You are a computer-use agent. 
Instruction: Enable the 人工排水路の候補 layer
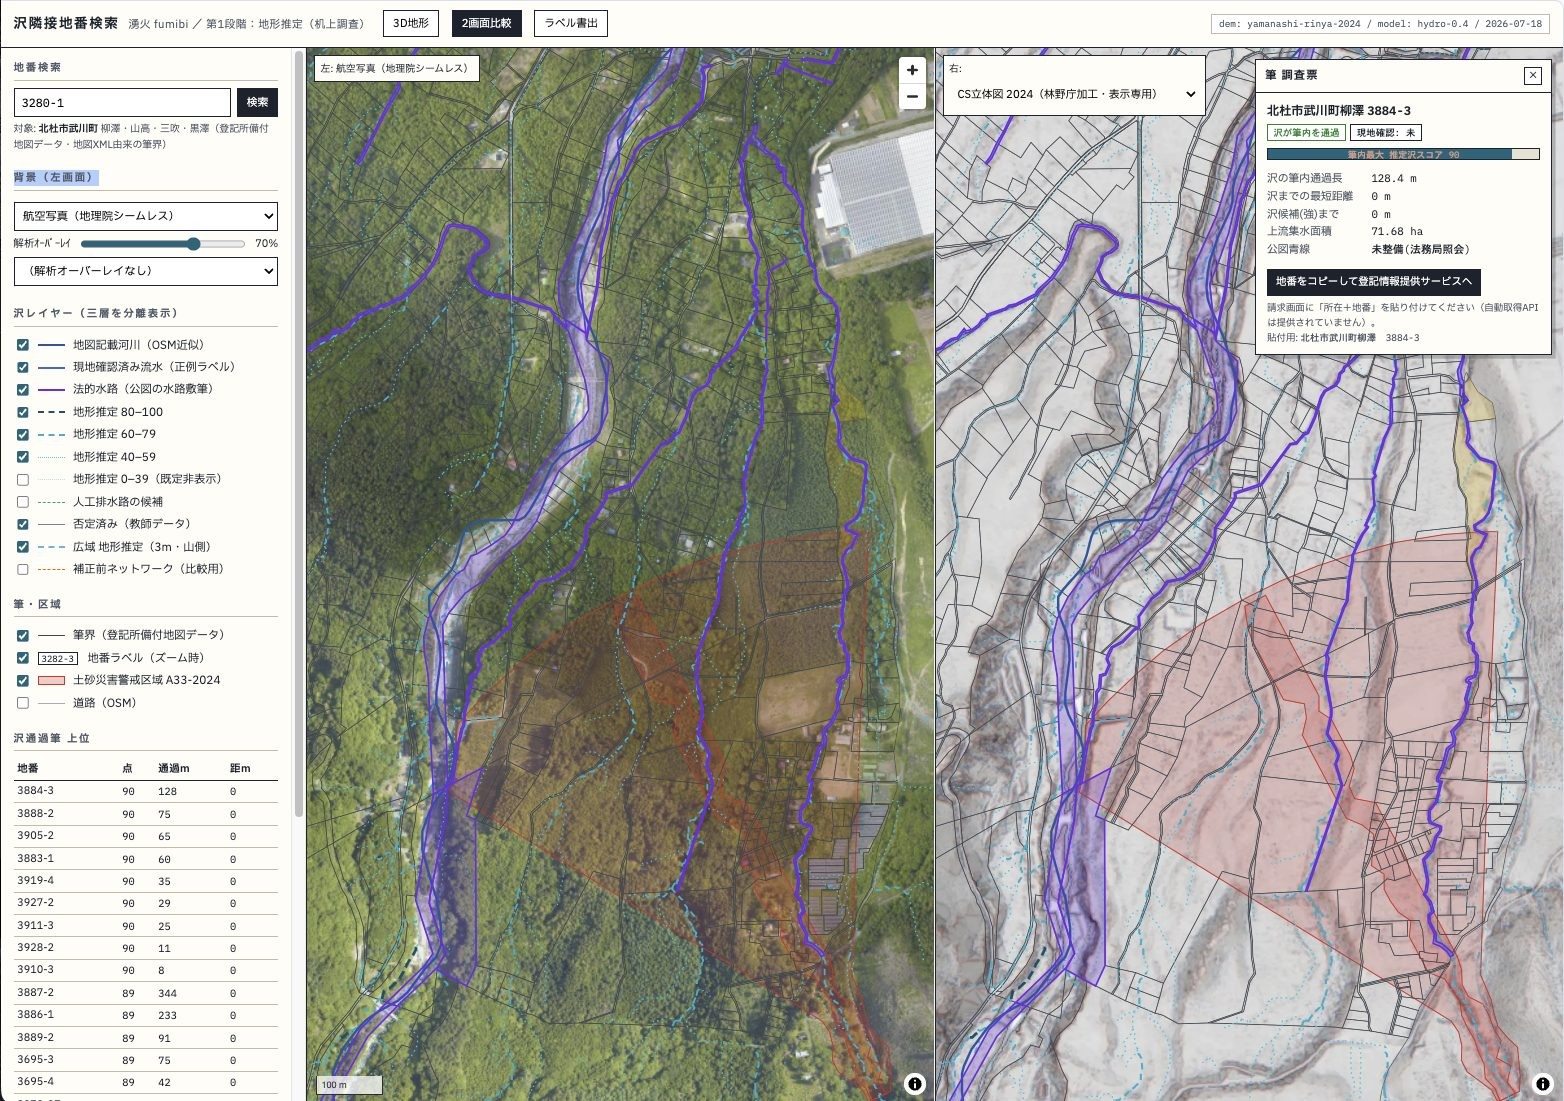pos(23,502)
